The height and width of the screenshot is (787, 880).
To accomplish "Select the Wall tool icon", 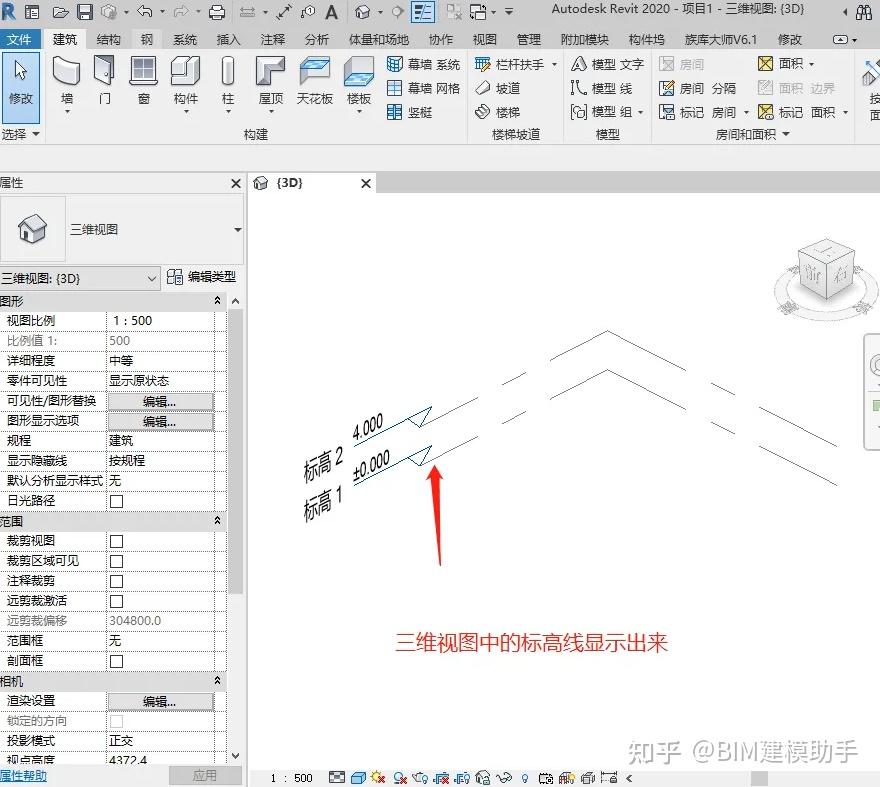I will click(x=66, y=71).
